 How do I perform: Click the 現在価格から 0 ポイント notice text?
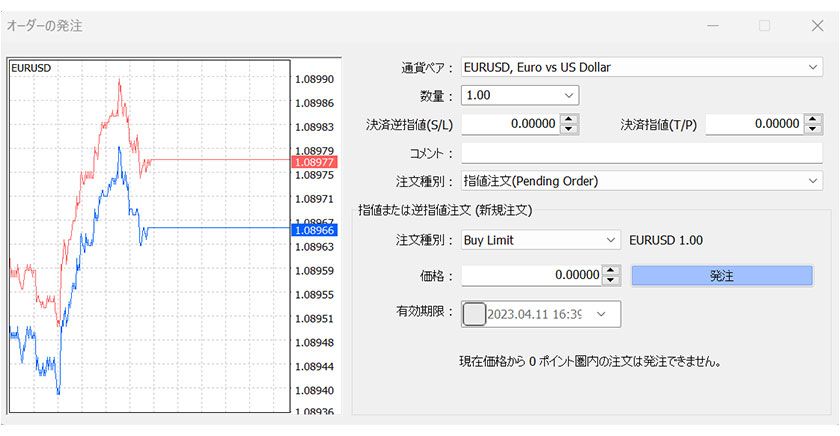590,362
